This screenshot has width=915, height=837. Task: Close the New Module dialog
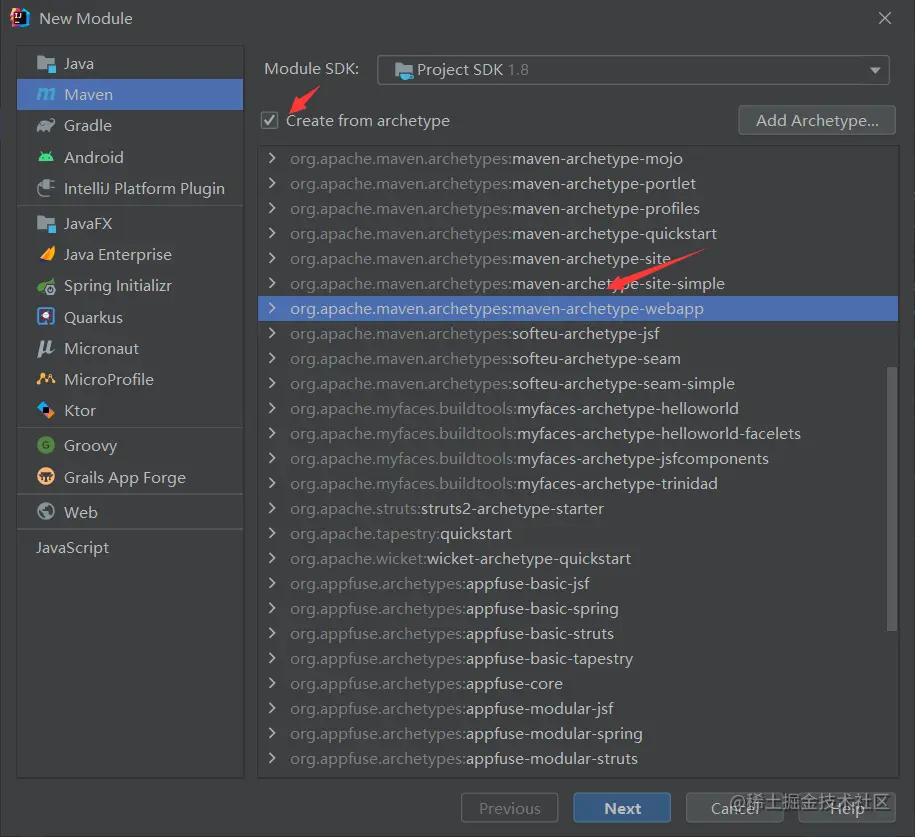point(885,18)
